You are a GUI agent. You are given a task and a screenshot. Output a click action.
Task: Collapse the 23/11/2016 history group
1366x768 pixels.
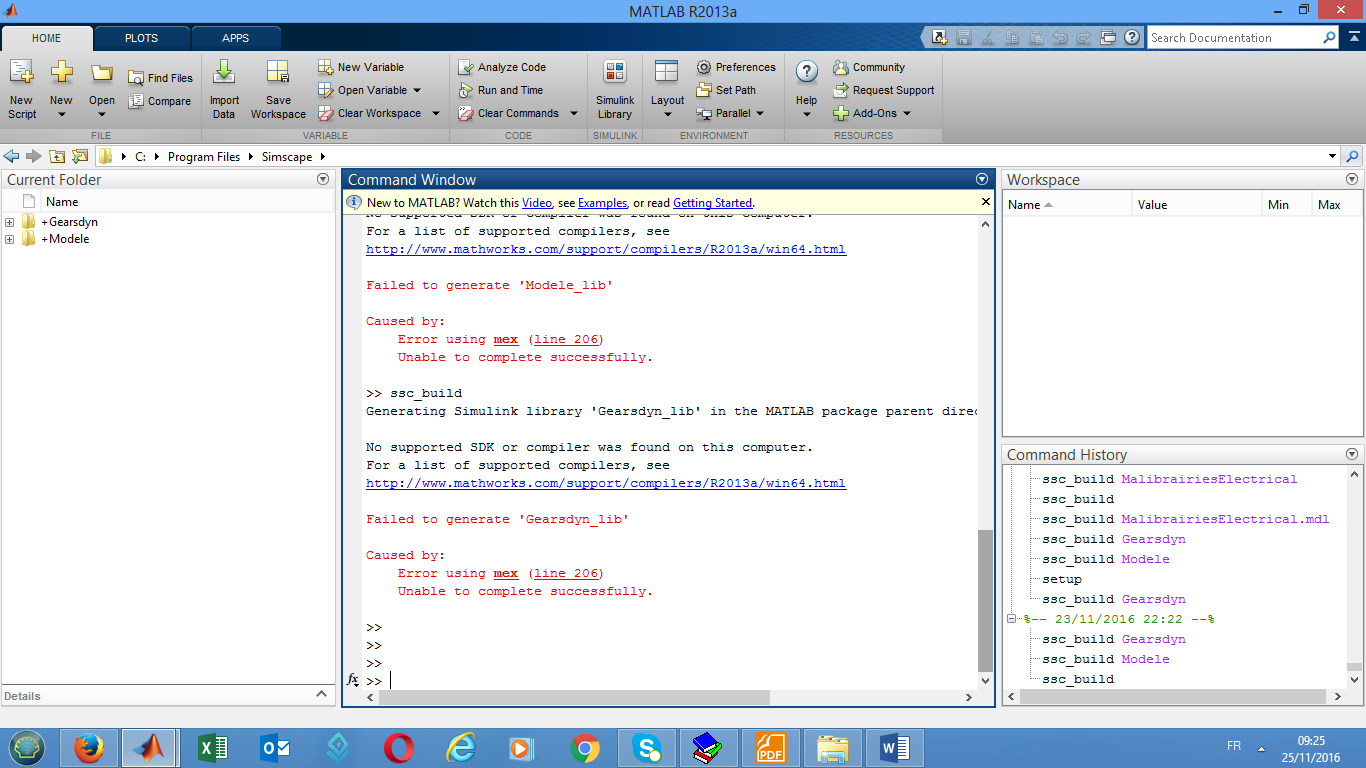1012,619
